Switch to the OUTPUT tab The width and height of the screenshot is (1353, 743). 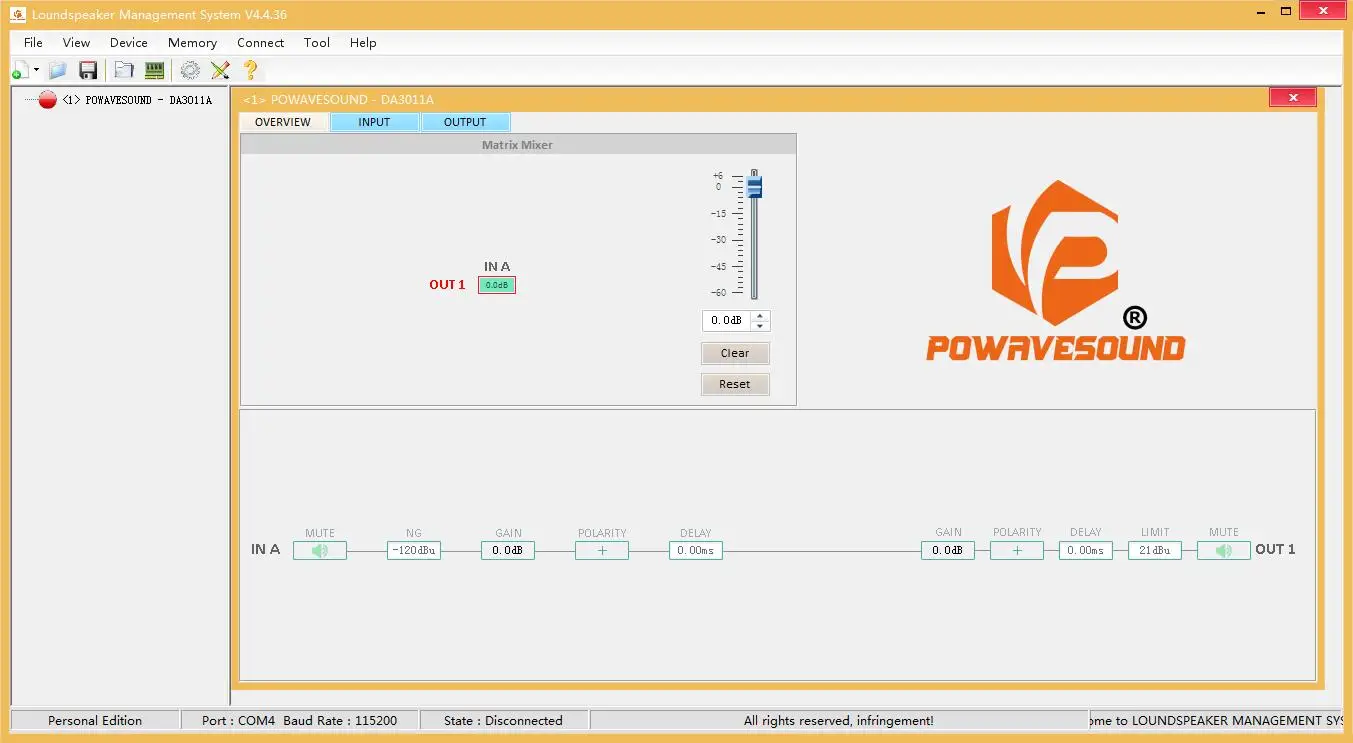point(465,122)
